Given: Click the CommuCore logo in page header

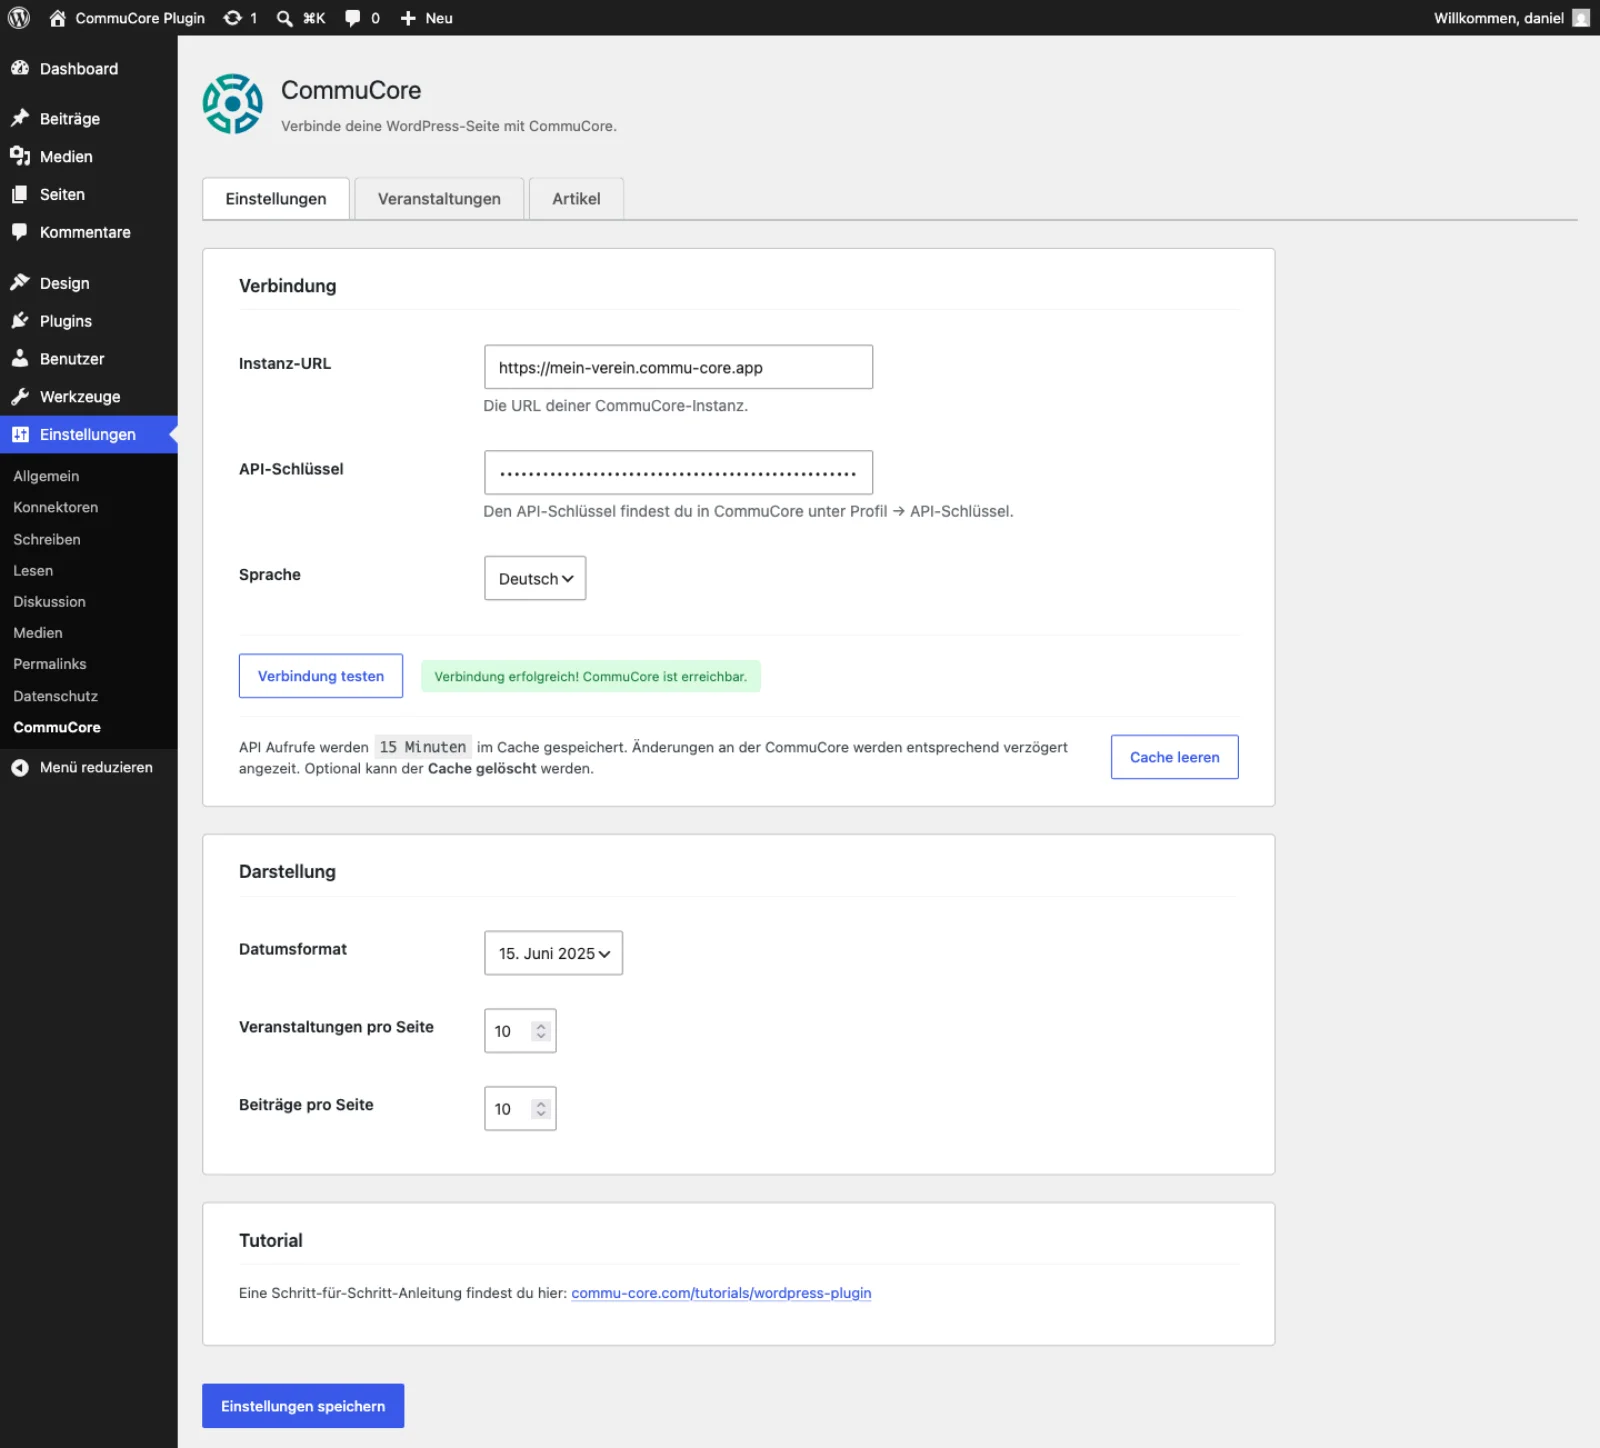Looking at the screenshot, I should (232, 103).
